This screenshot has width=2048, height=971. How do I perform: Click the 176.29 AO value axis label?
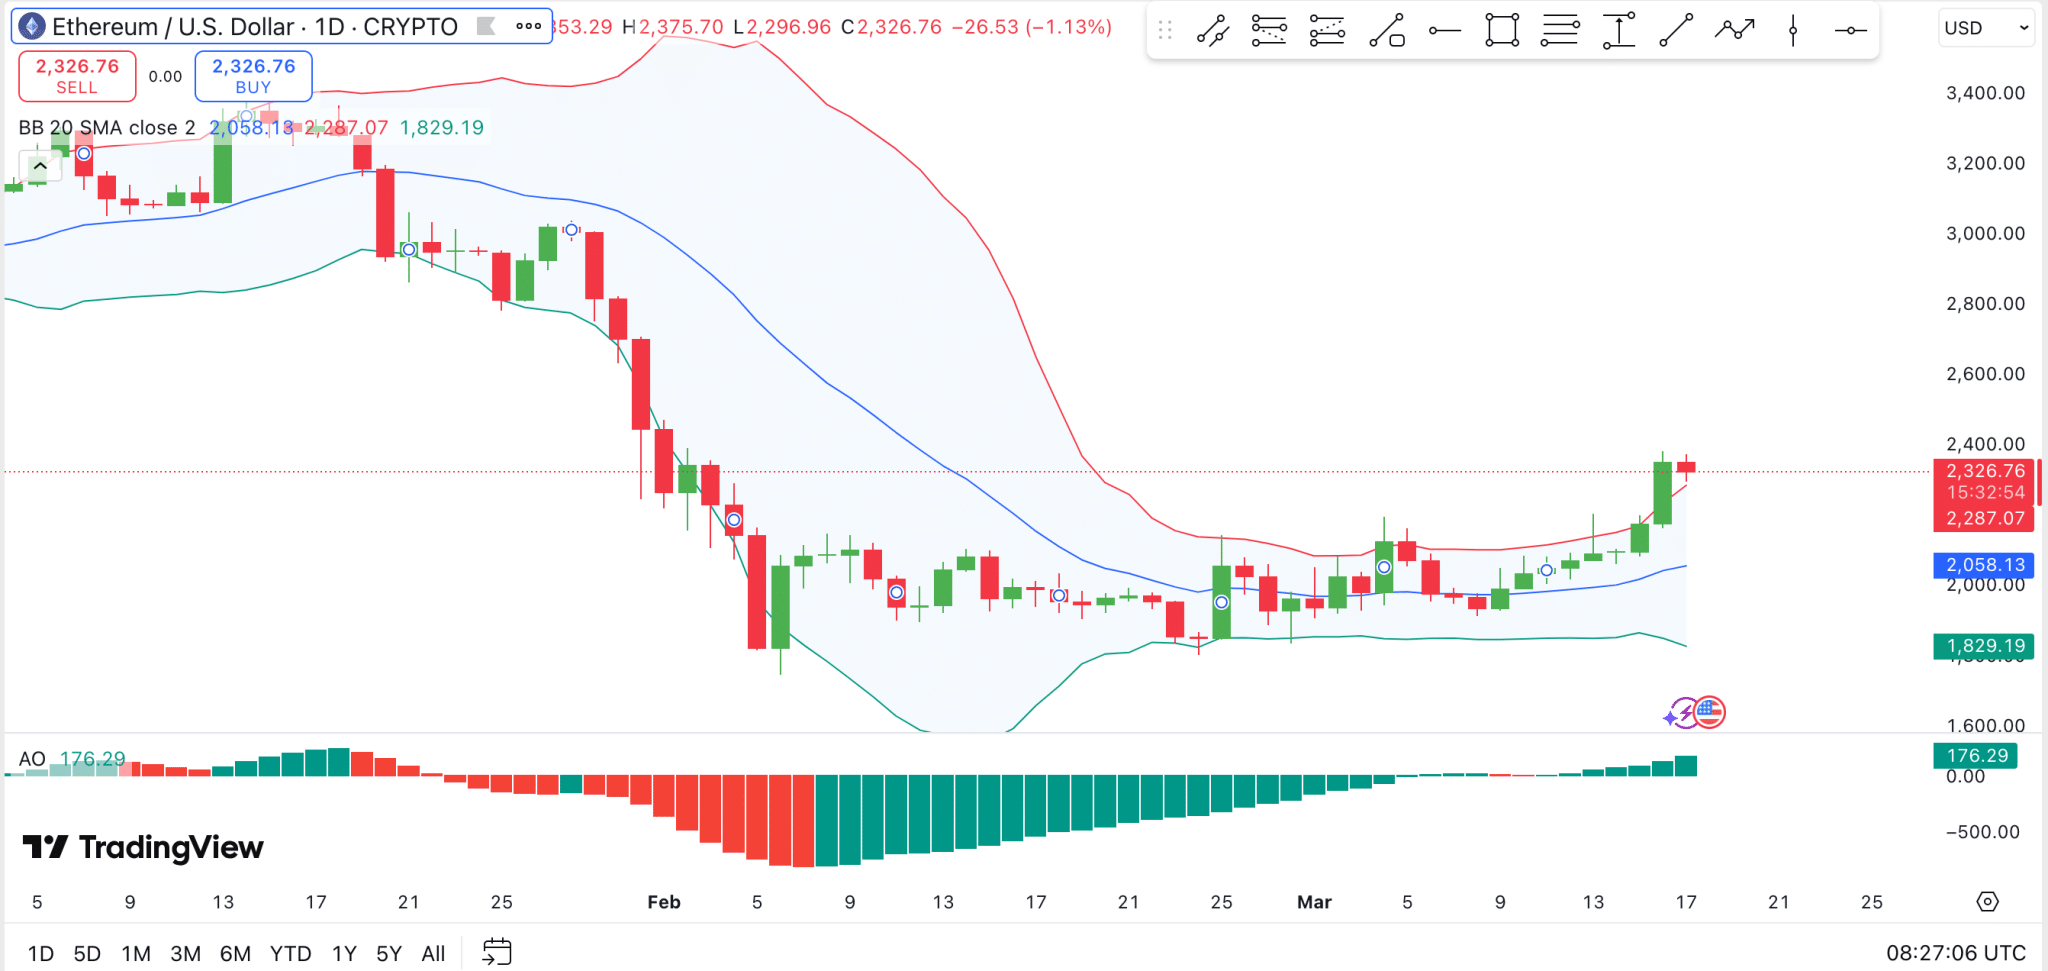[1977, 756]
